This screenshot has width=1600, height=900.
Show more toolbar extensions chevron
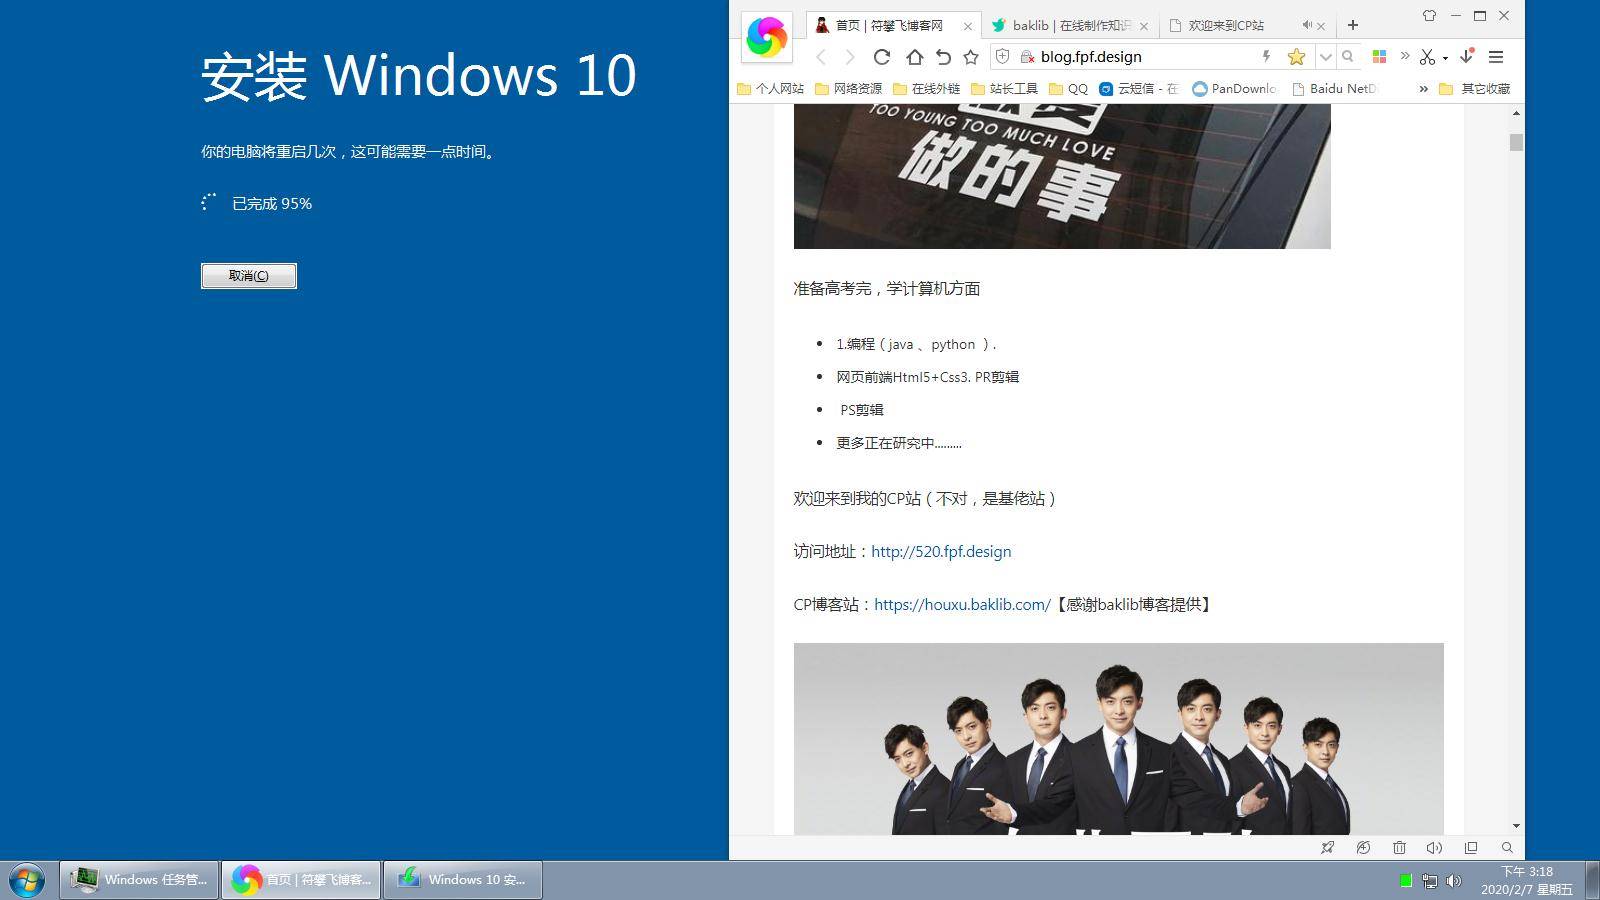point(1405,56)
